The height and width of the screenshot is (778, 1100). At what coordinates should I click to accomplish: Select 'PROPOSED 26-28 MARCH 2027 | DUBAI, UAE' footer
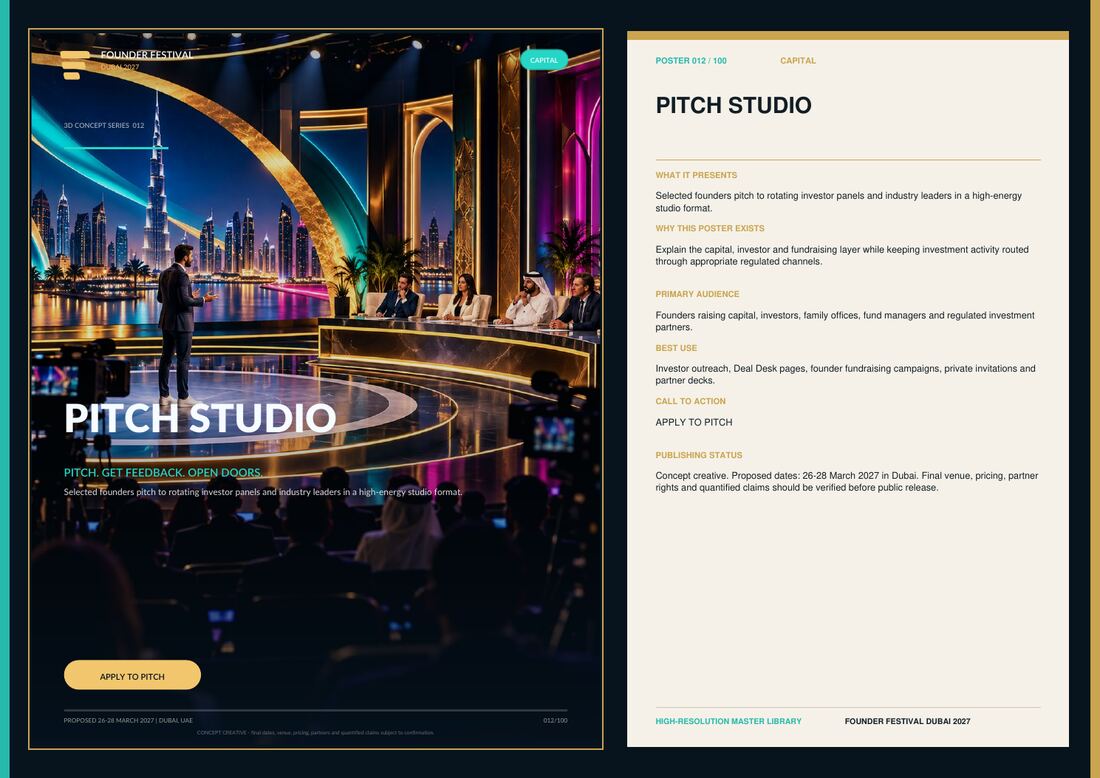(x=128, y=720)
